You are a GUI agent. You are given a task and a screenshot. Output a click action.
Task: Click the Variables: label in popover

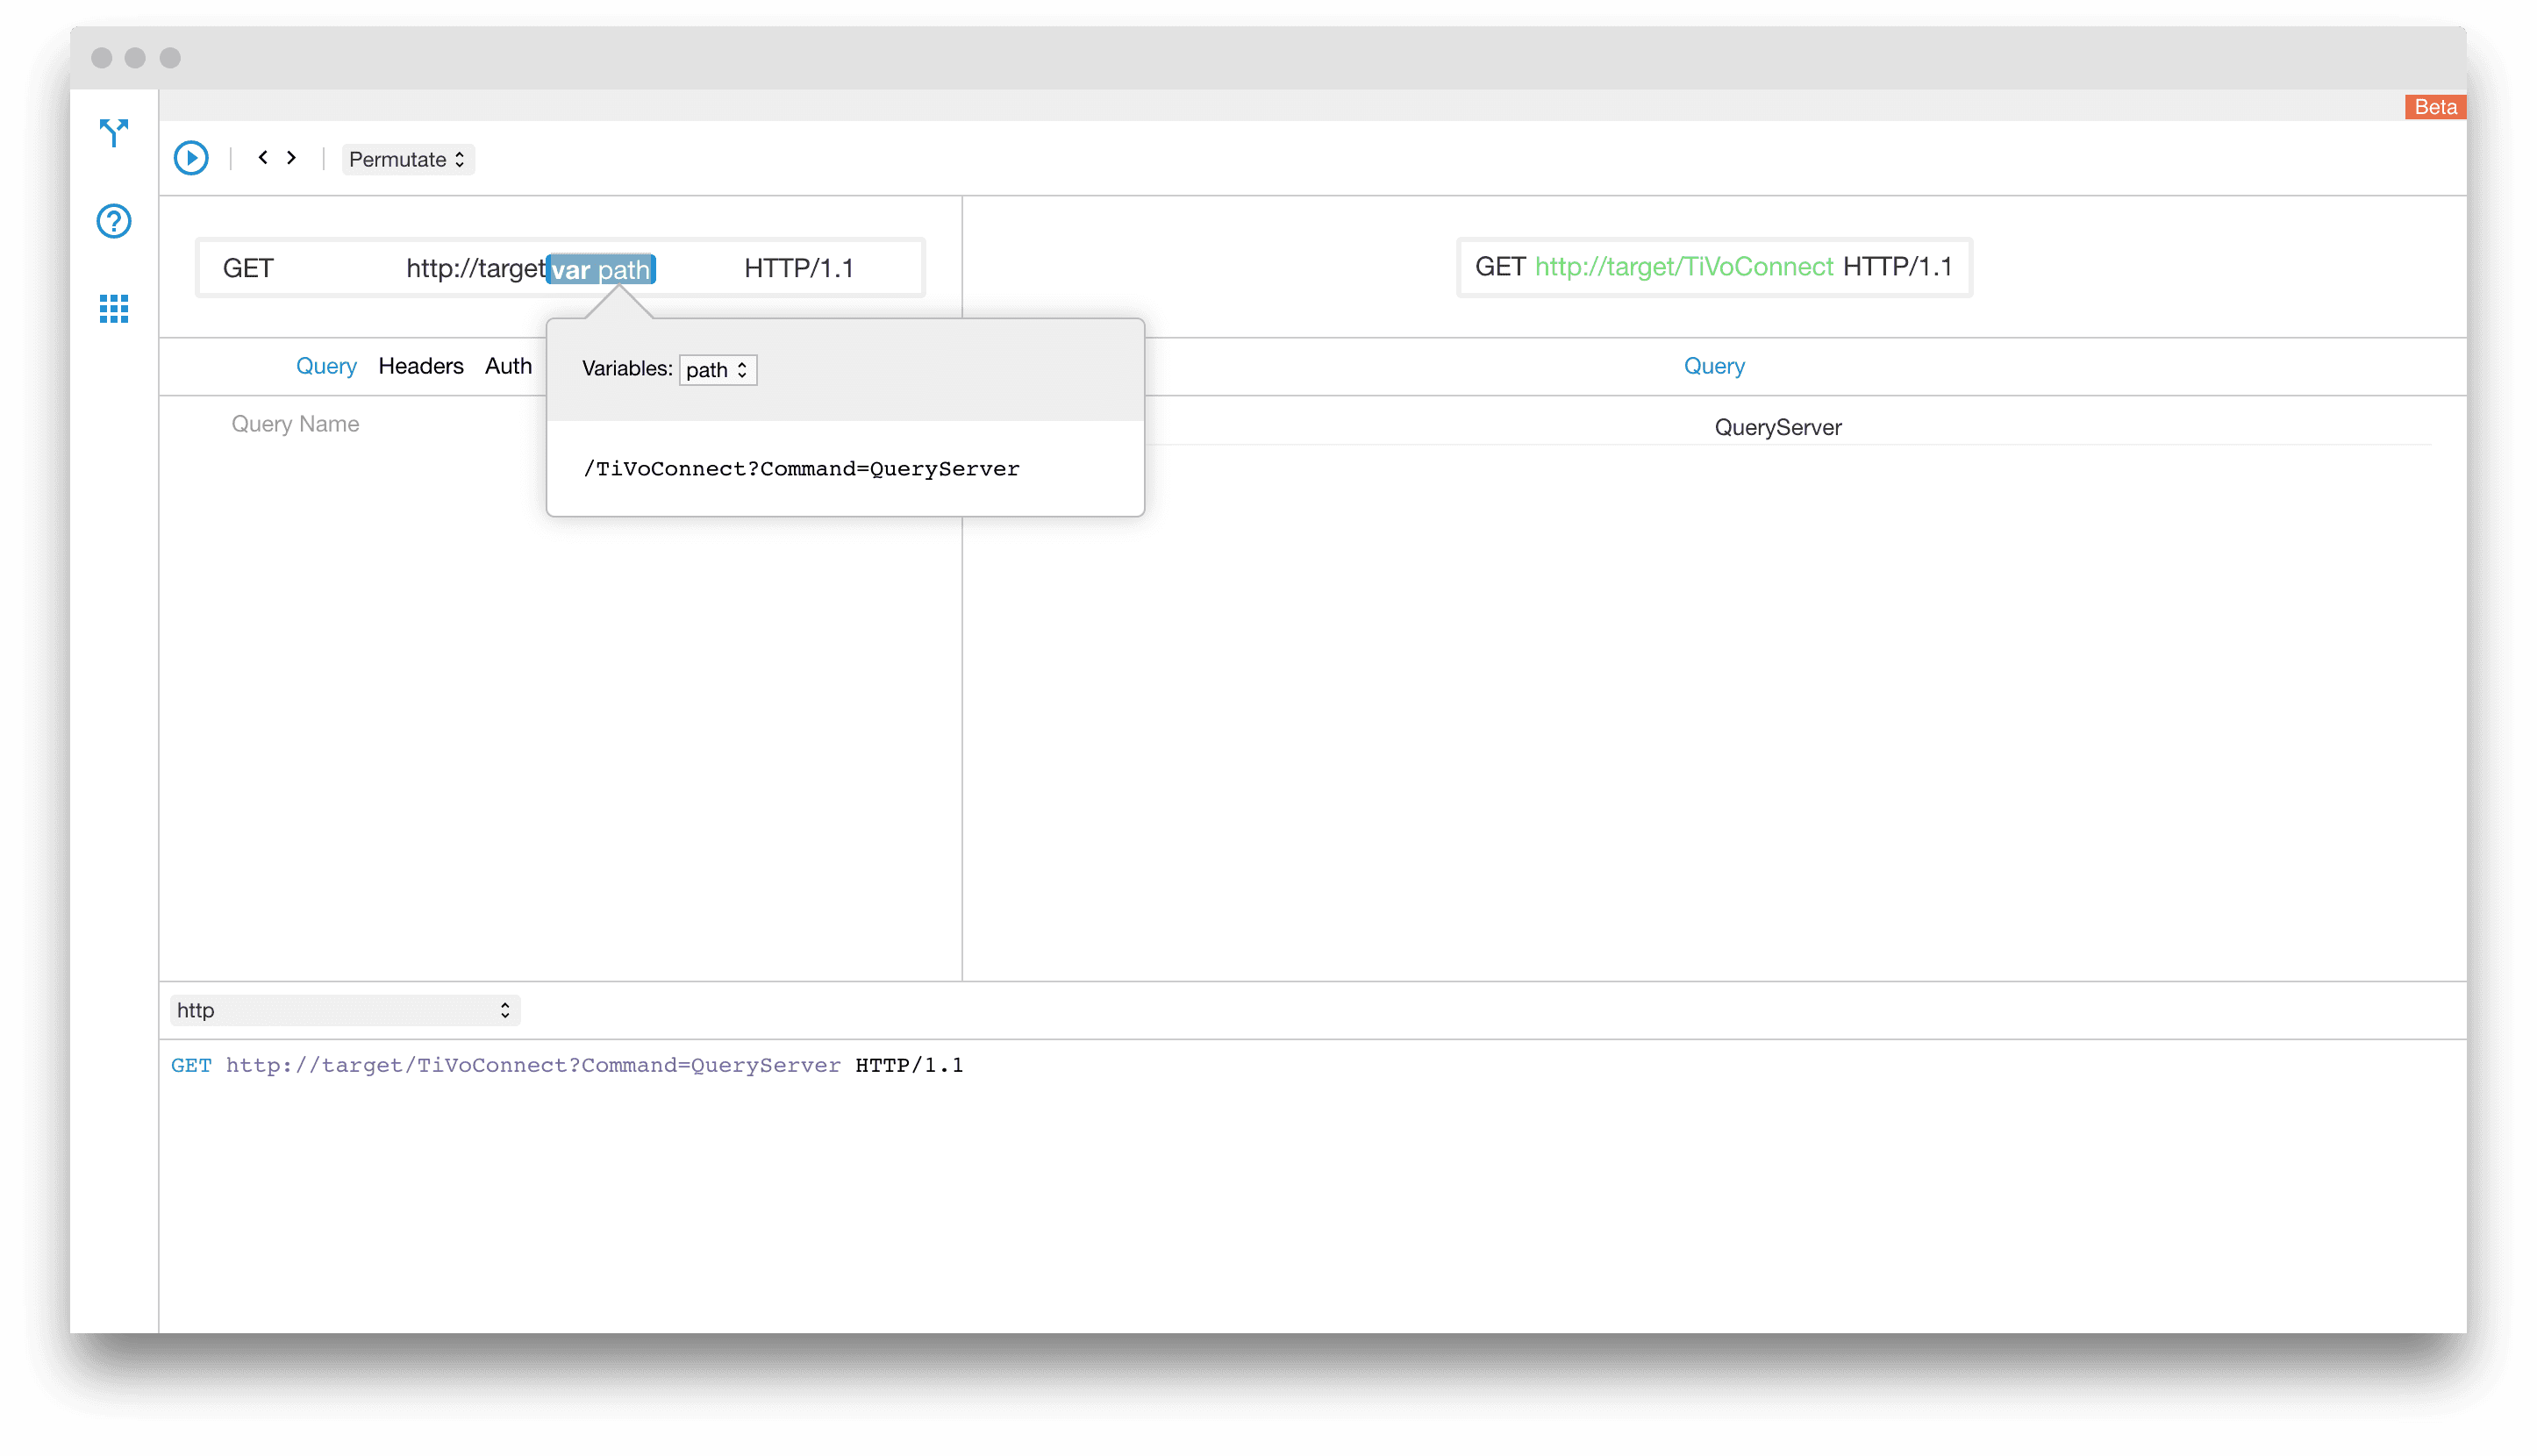click(x=626, y=369)
